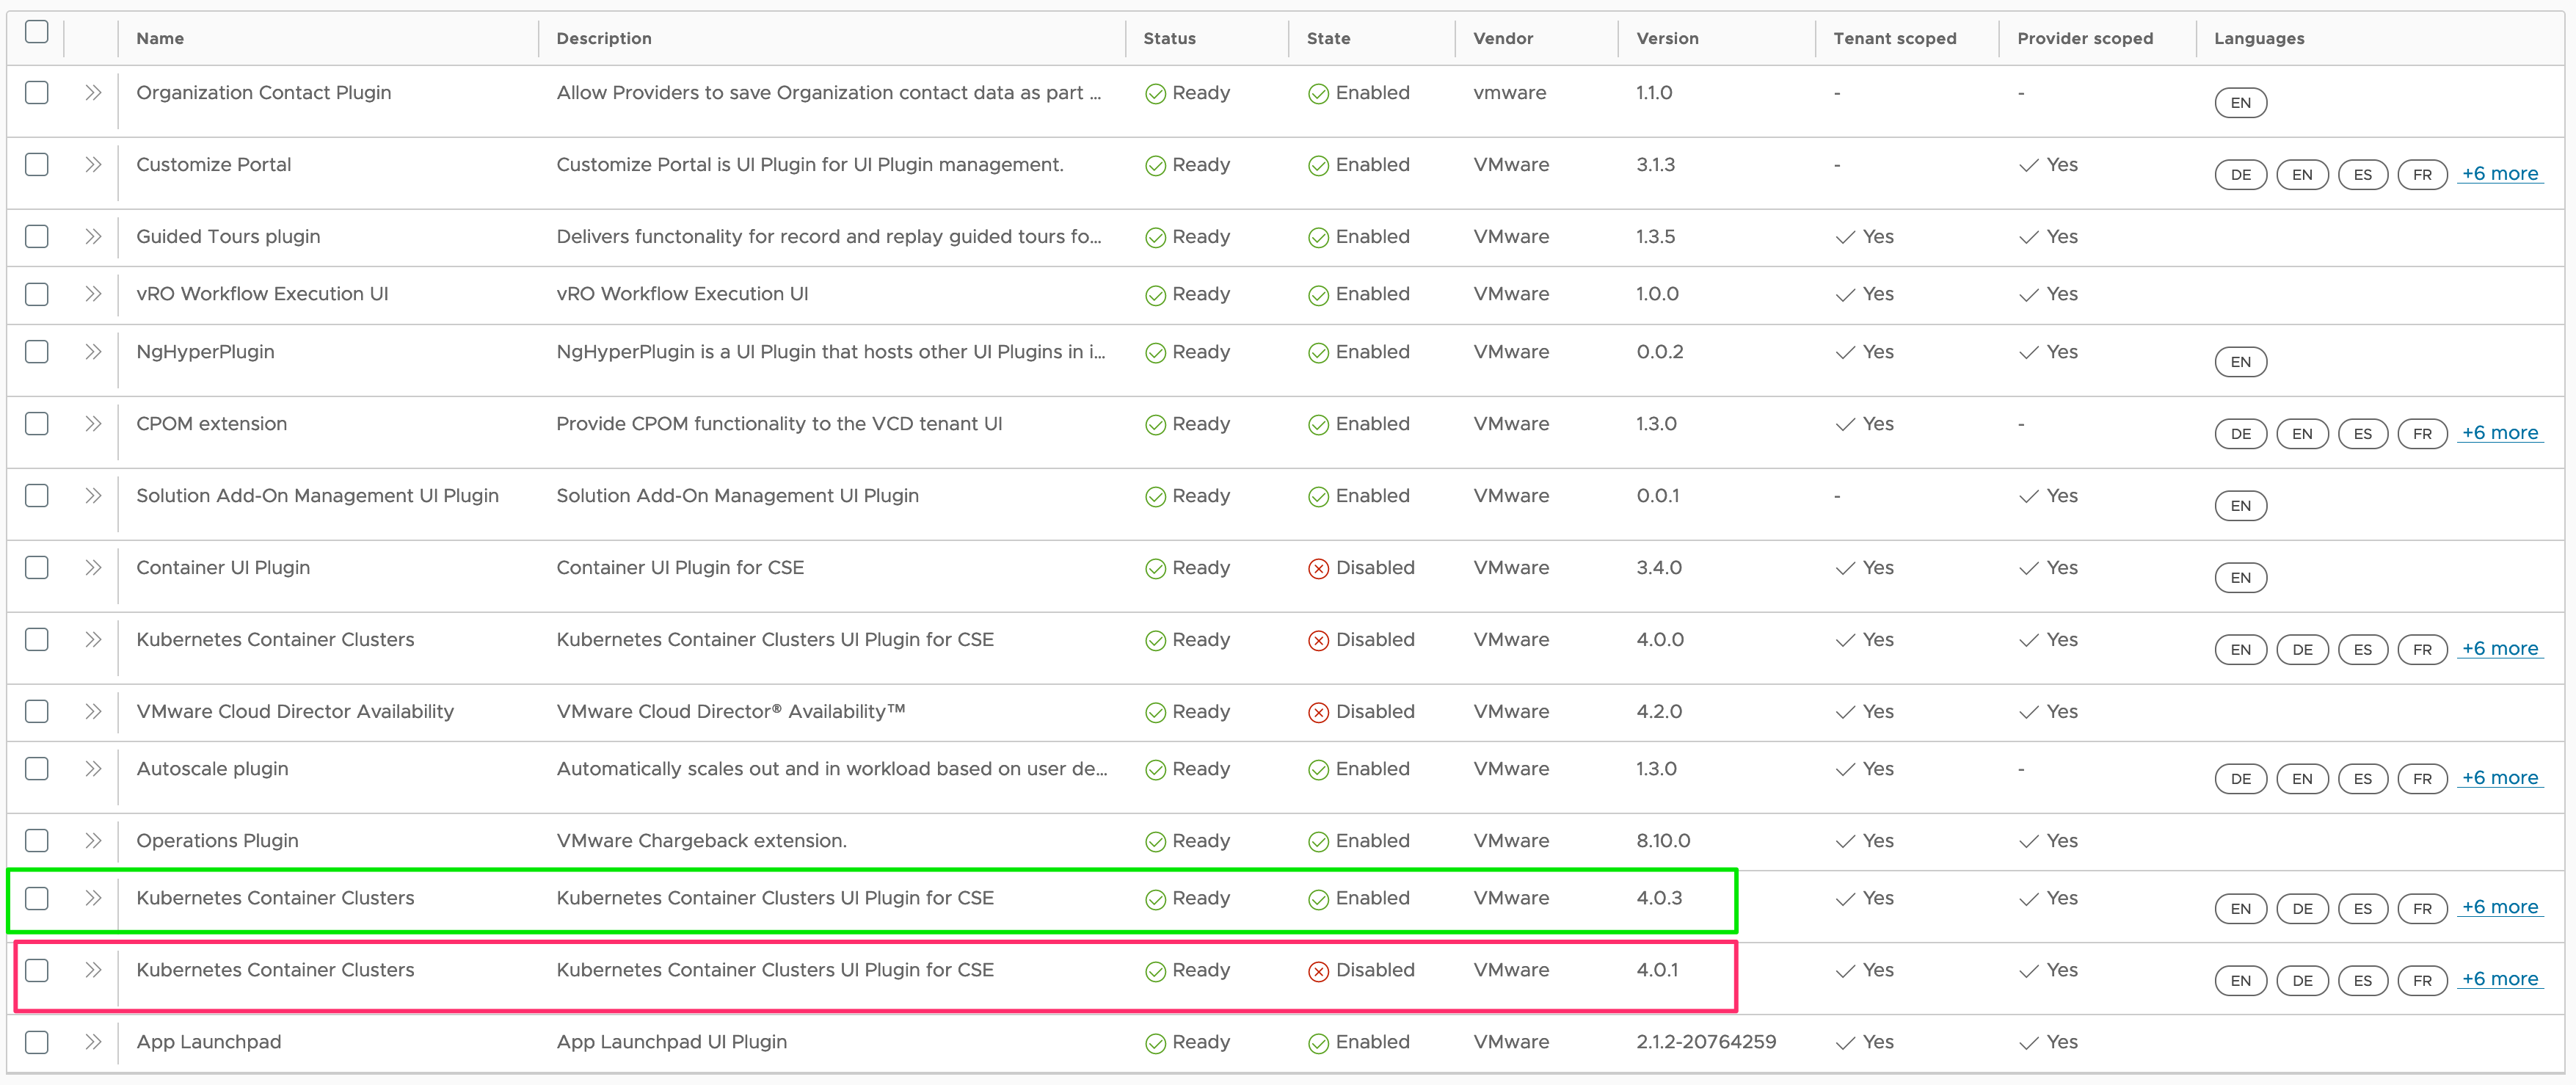Click version 8.10.0 cell
2576x1085 pixels.
(x=1663, y=841)
